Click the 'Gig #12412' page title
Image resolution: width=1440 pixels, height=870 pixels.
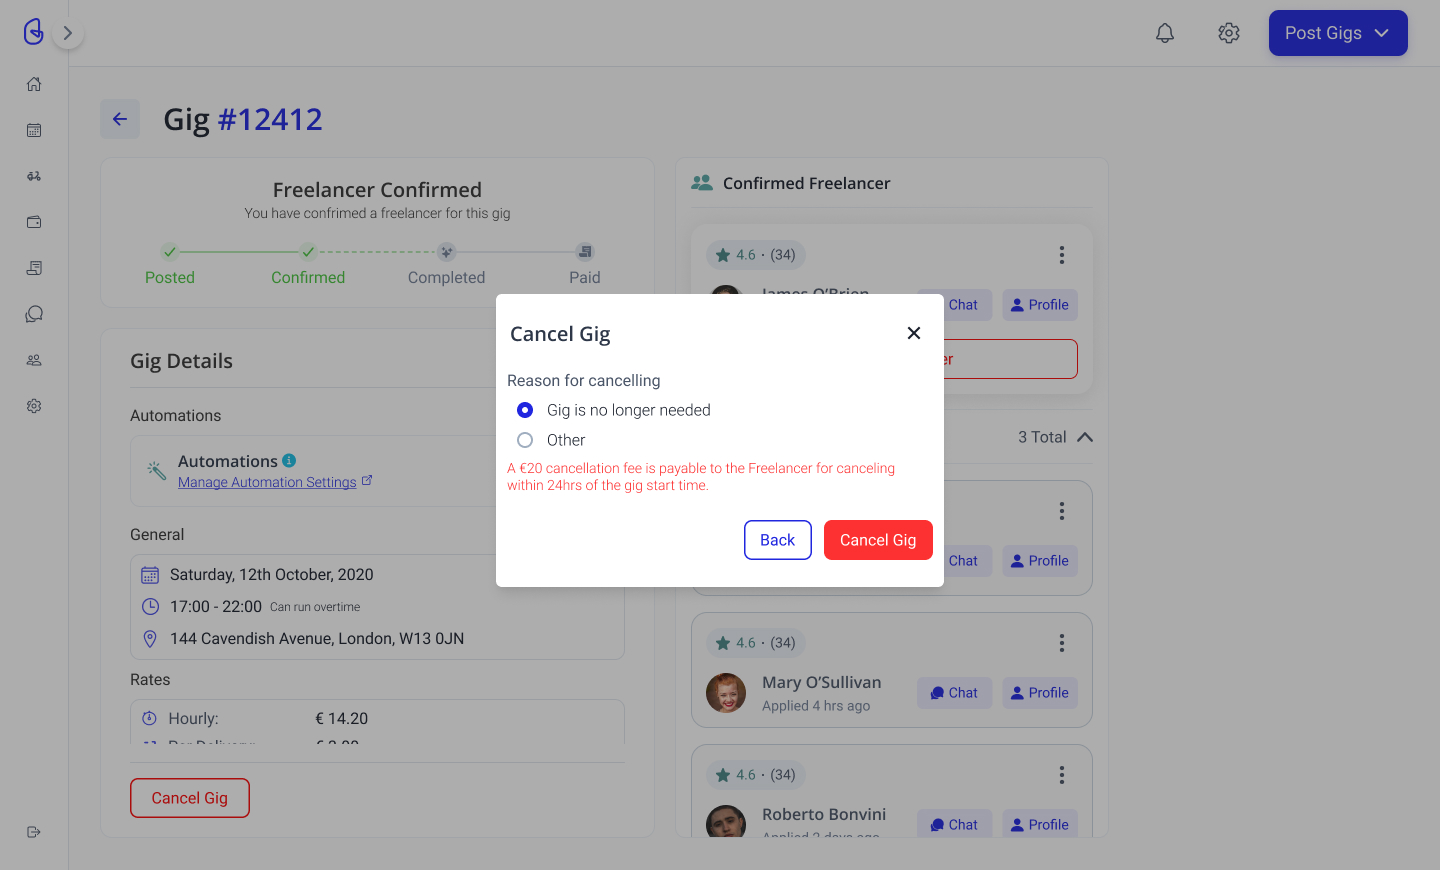tap(243, 120)
